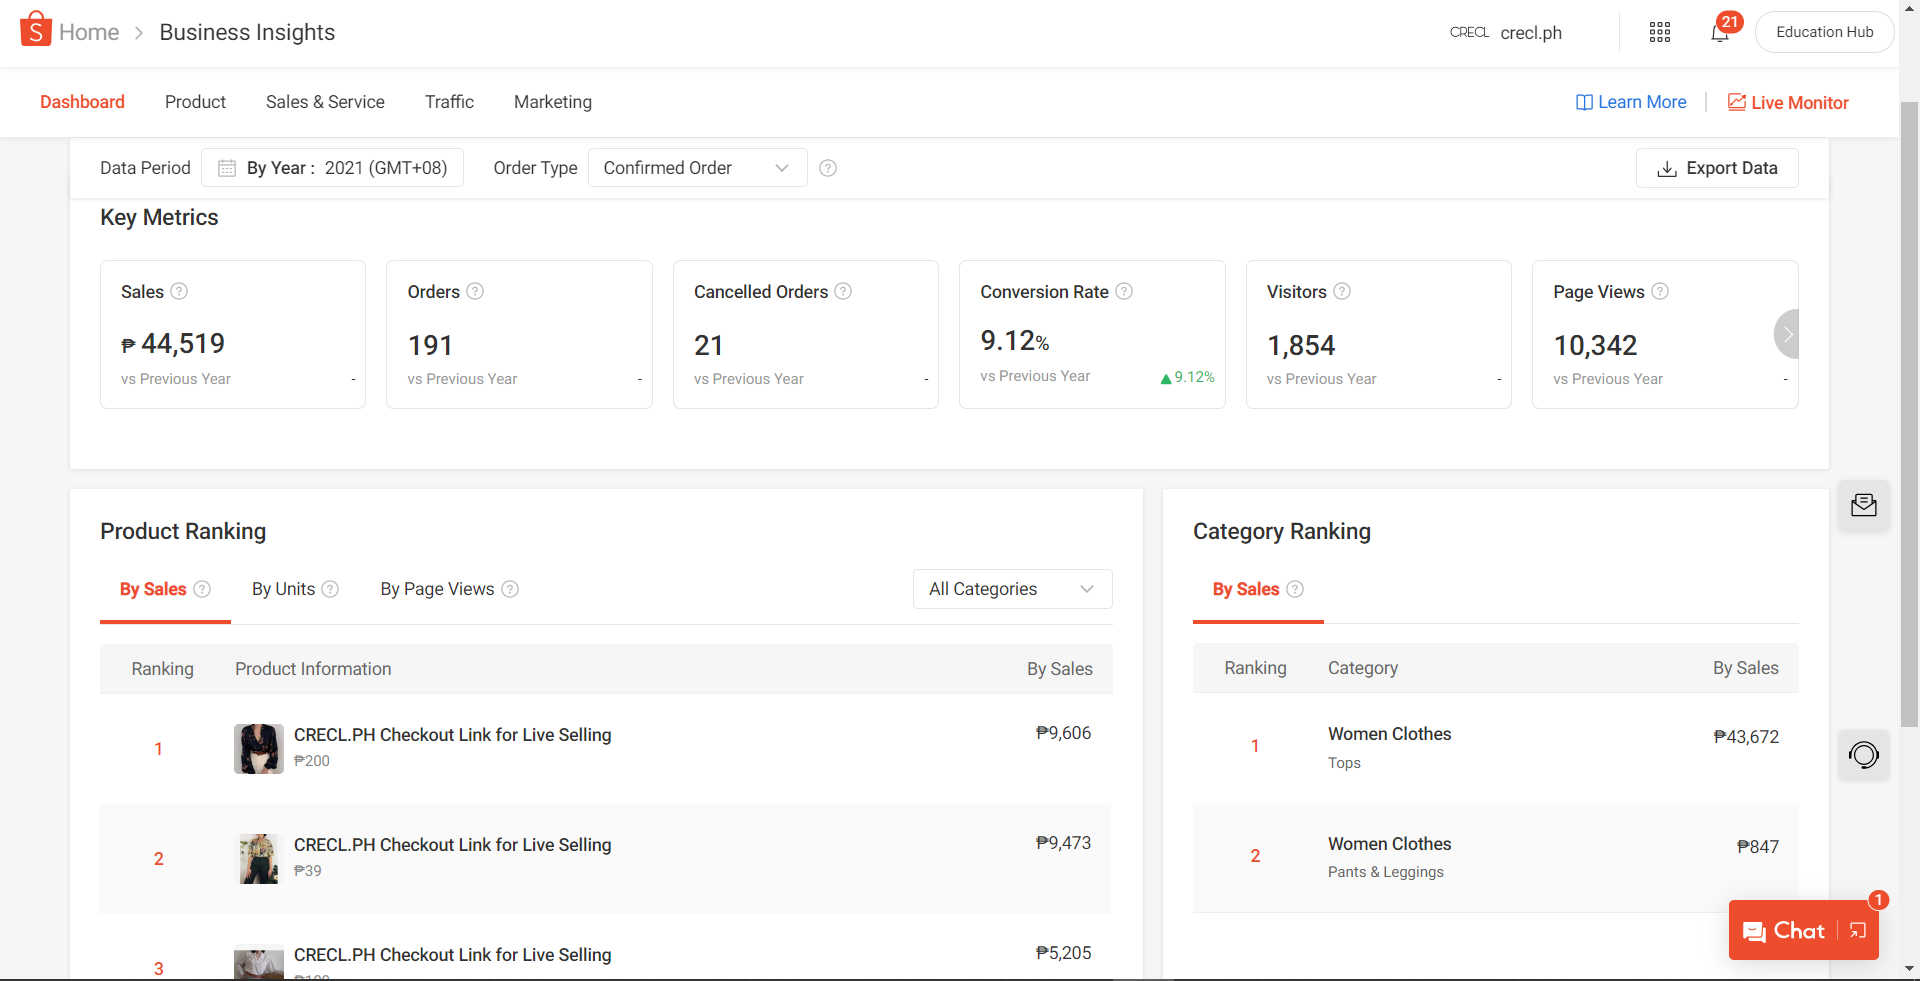This screenshot has height=981, width=1920.
Task: Show next key metrics with arrow
Action: pos(1787,334)
